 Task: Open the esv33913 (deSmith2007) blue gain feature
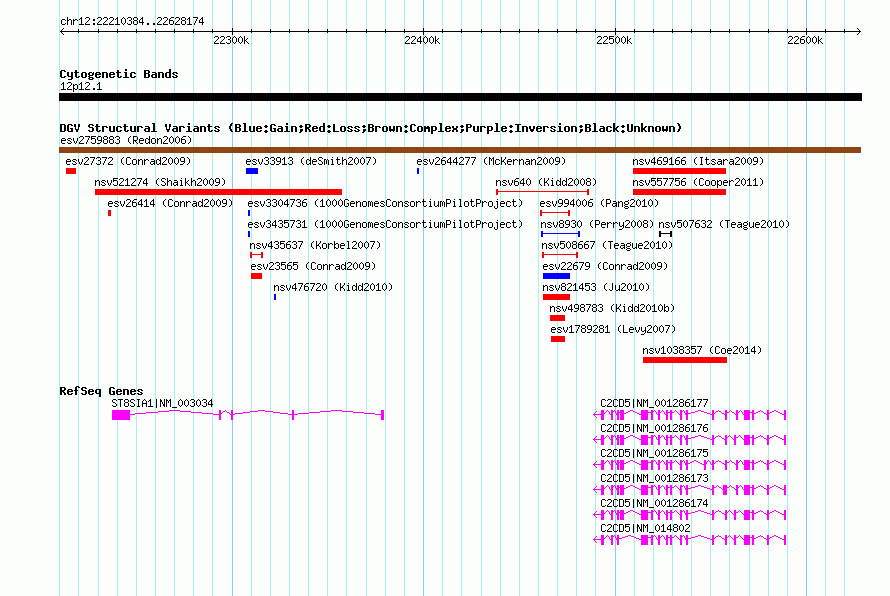tap(252, 171)
